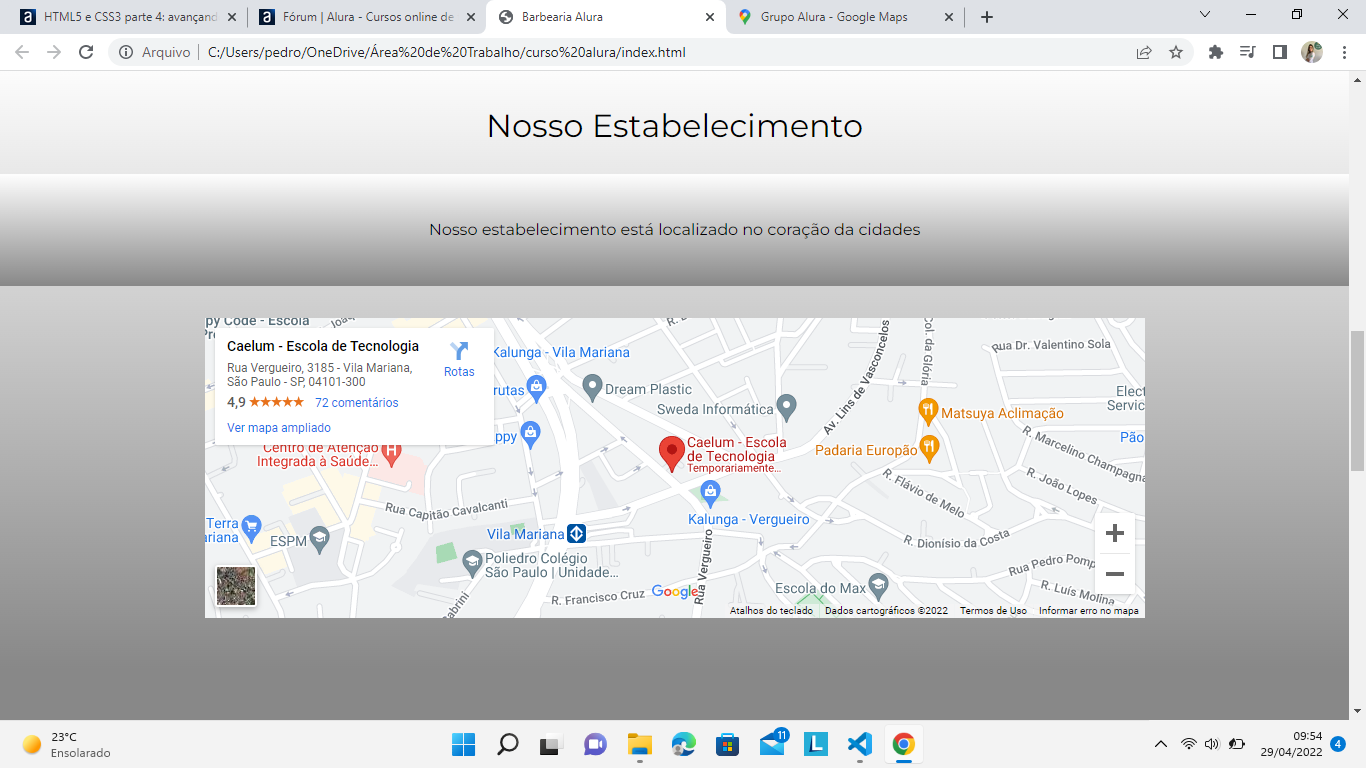
Task: Reload the page
Action: [86, 52]
